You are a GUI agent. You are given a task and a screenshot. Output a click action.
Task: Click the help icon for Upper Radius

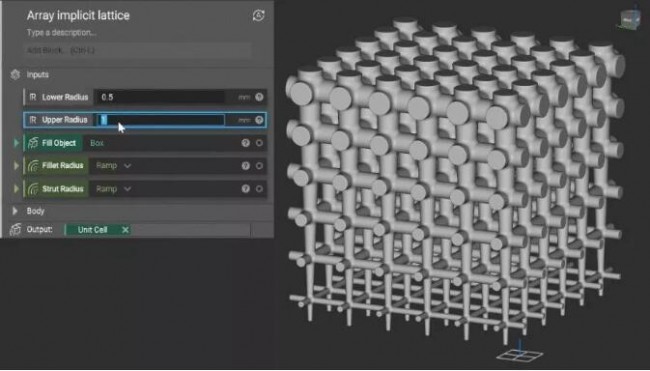(x=259, y=120)
